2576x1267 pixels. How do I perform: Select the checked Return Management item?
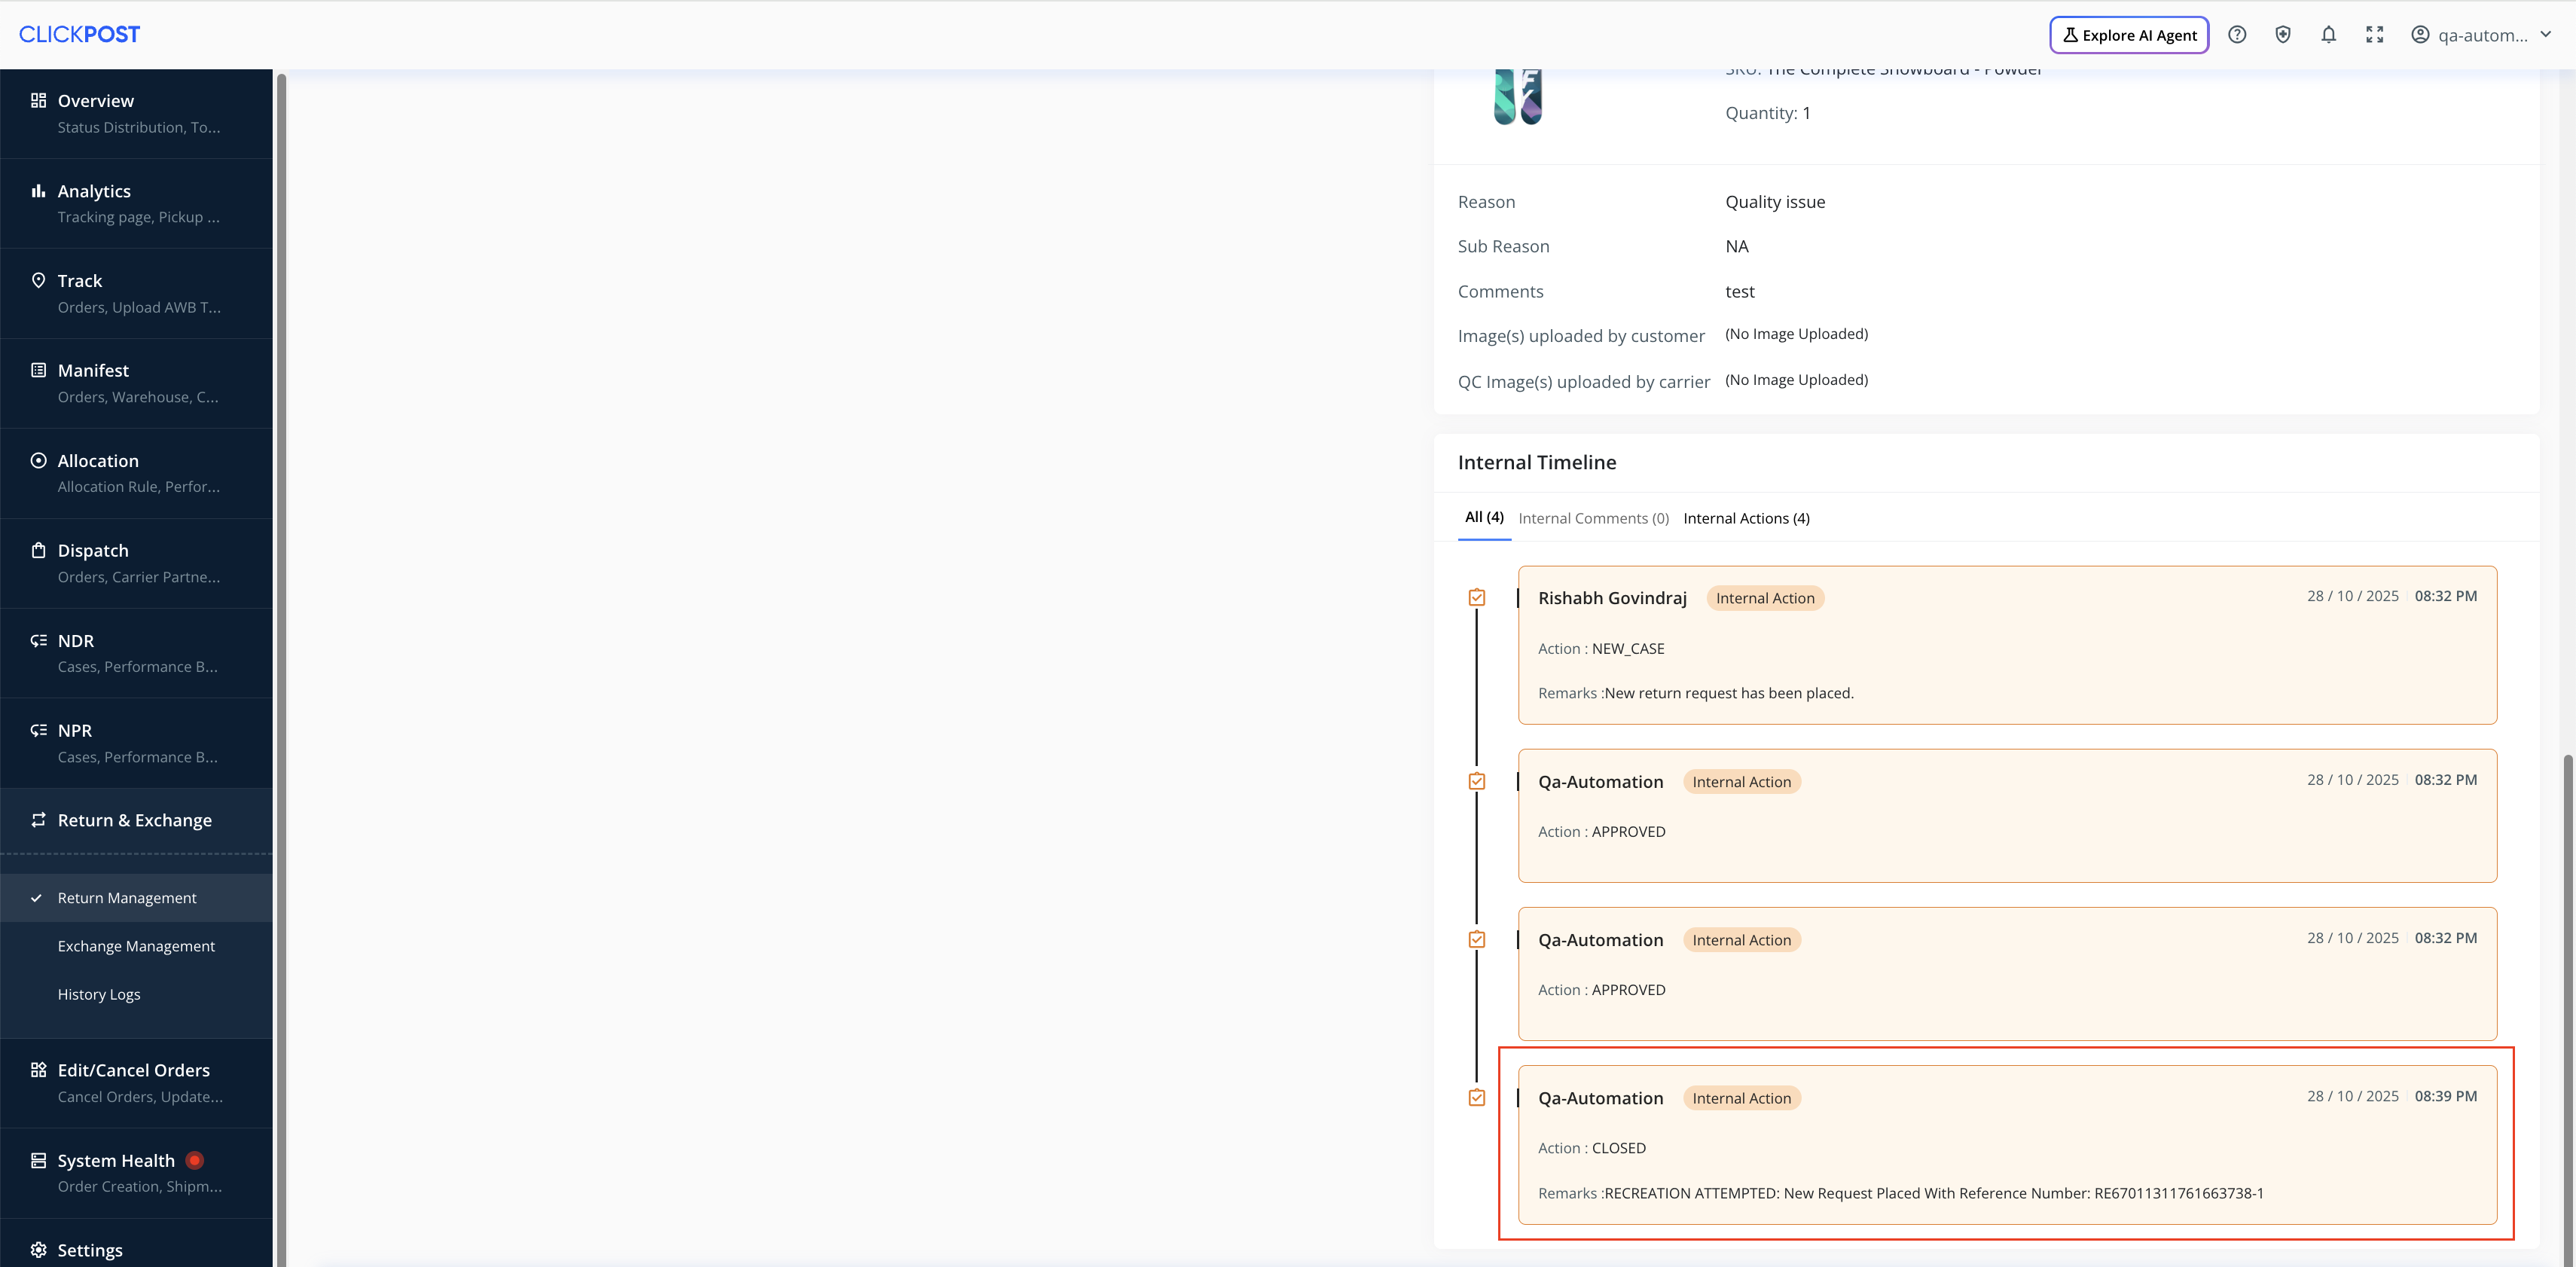point(127,898)
